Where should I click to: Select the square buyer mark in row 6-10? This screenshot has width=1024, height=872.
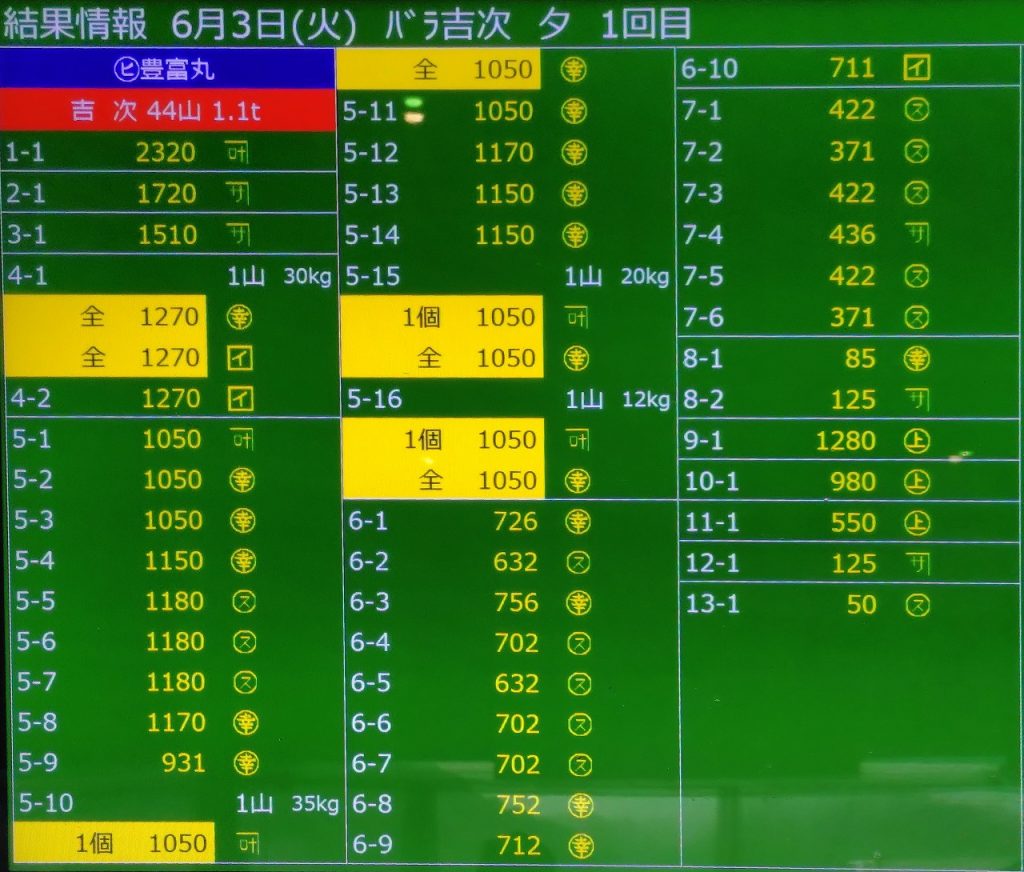coord(916,68)
